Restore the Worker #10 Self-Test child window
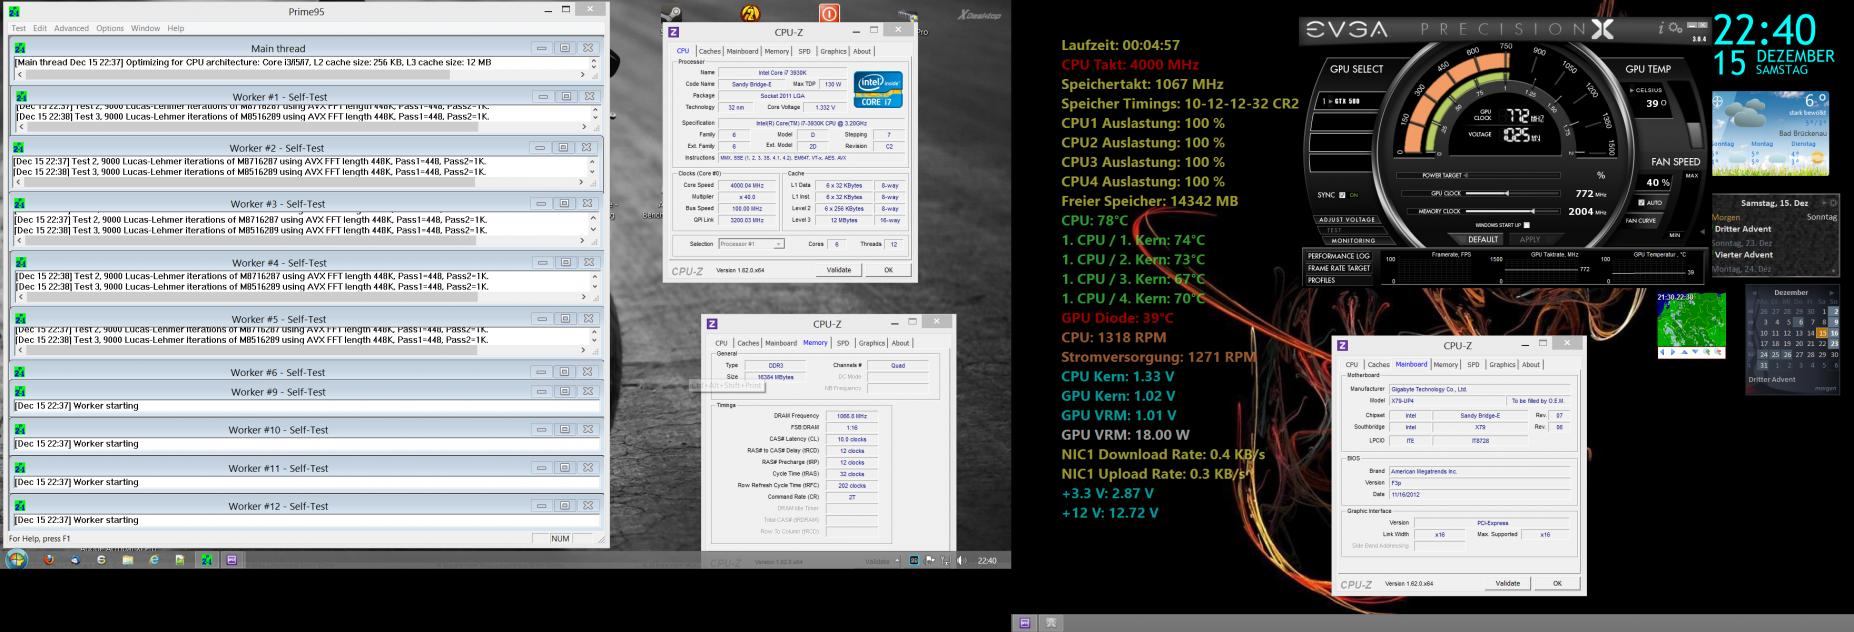This screenshot has height=632, width=1854. [563, 429]
